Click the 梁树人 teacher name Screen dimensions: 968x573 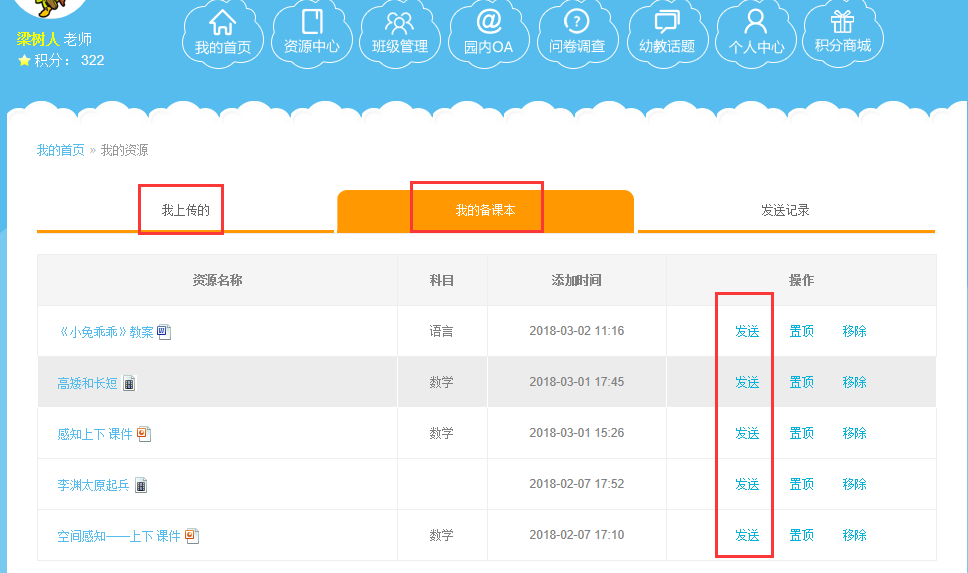pos(38,39)
